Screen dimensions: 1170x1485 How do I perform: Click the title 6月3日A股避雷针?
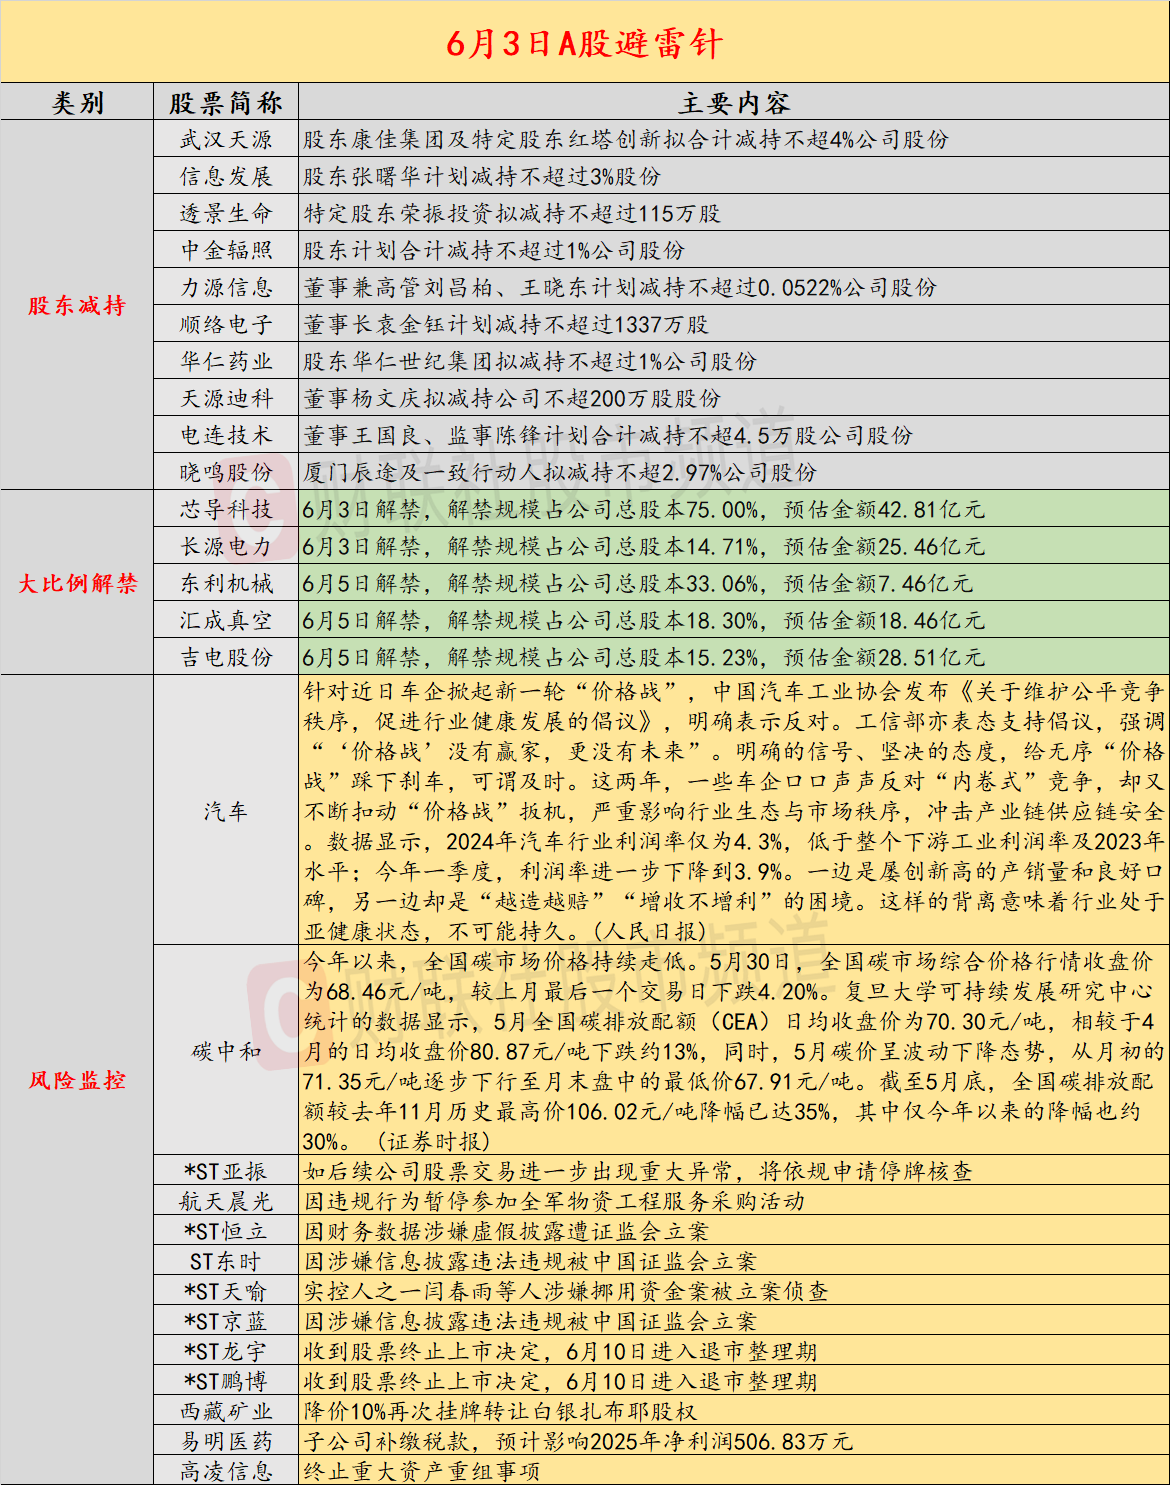pyautogui.click(x=584, y=43)
